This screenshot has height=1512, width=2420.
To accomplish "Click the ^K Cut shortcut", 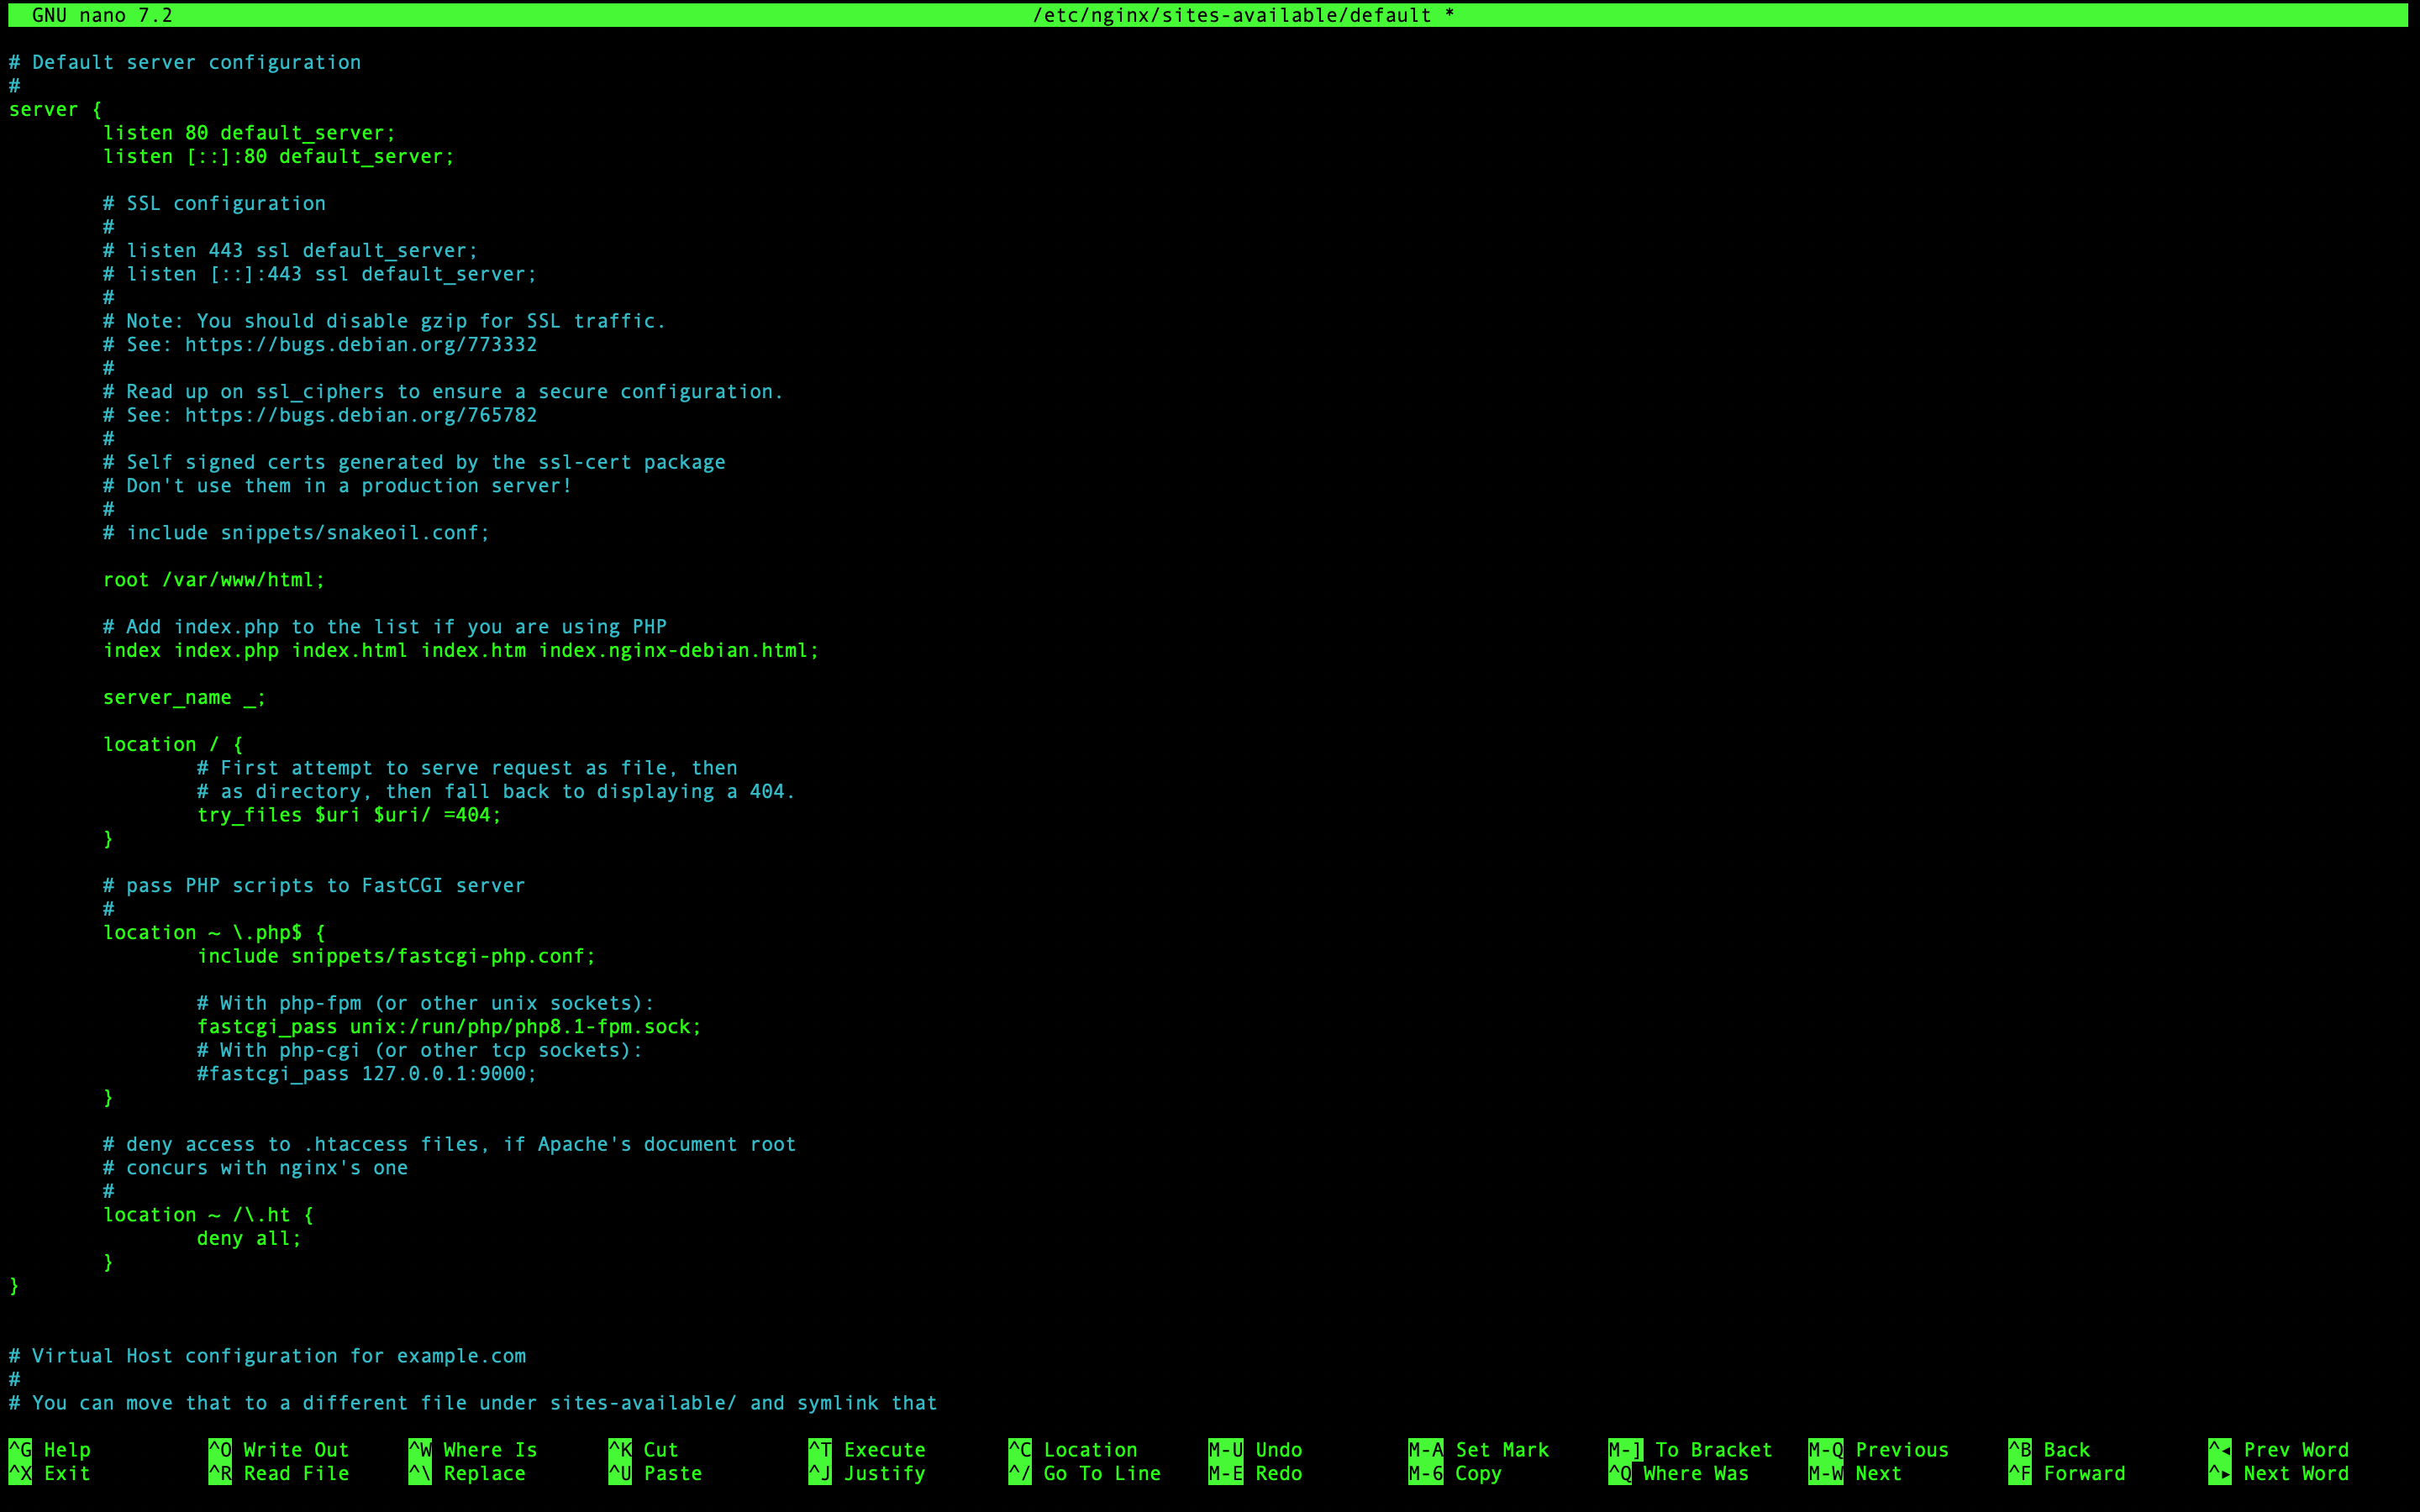I will click(x=644, y=1449).
